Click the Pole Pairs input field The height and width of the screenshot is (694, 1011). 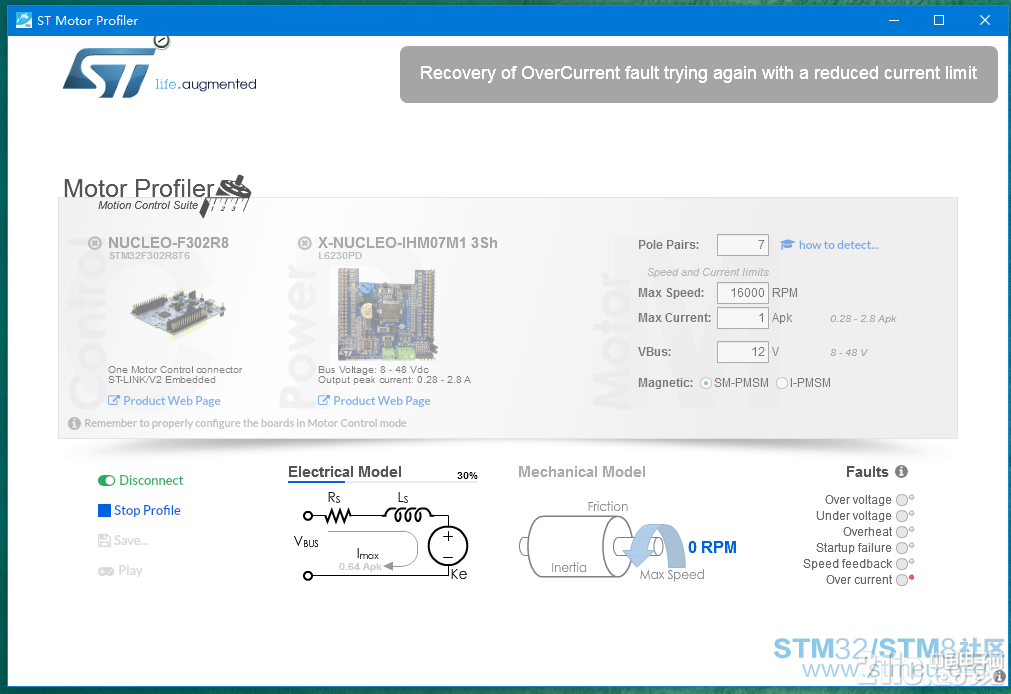743,244
